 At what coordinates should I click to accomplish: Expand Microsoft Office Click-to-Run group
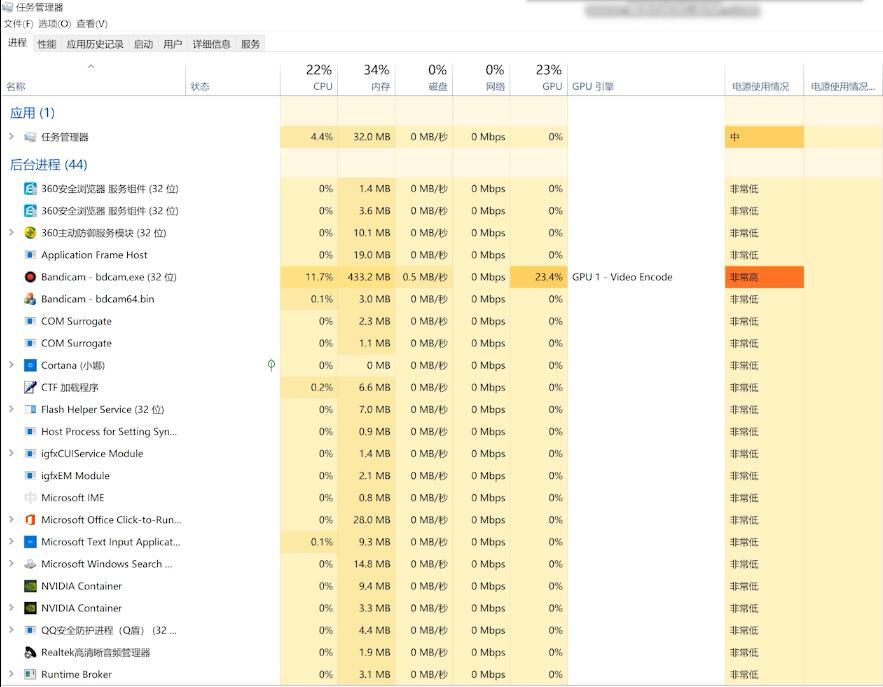tap(11, 519)
